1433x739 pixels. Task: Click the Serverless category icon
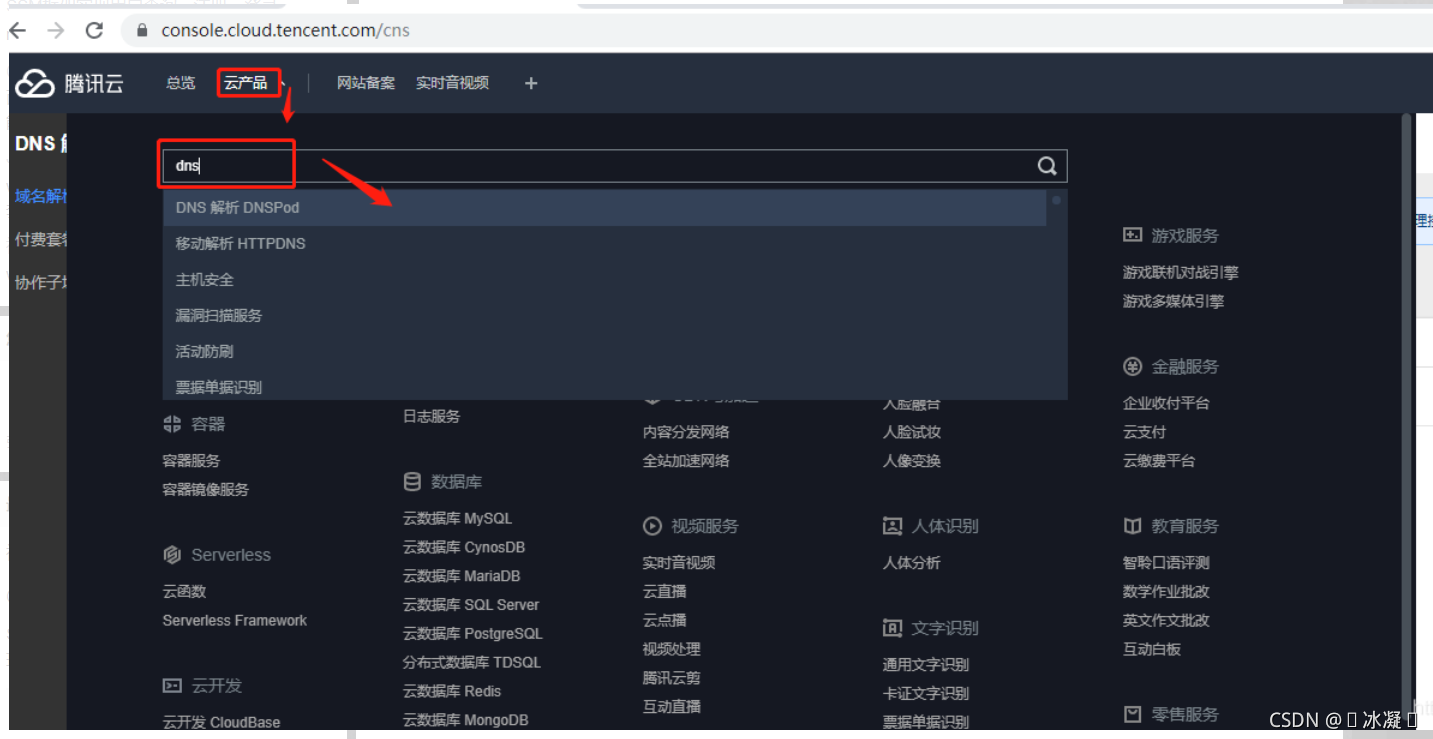pyautogui.click(x=172, y=555)
